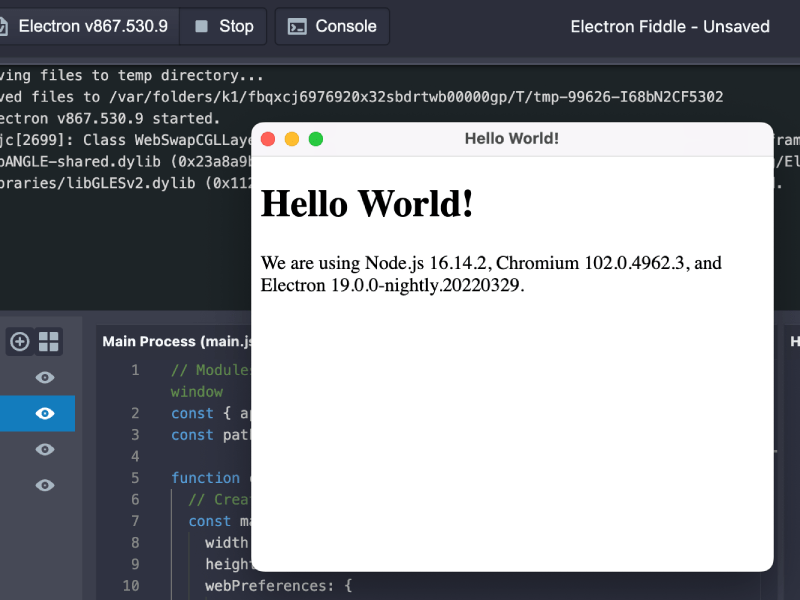
Task: Click the editor grid layout icon
Action: coord(49,342)
